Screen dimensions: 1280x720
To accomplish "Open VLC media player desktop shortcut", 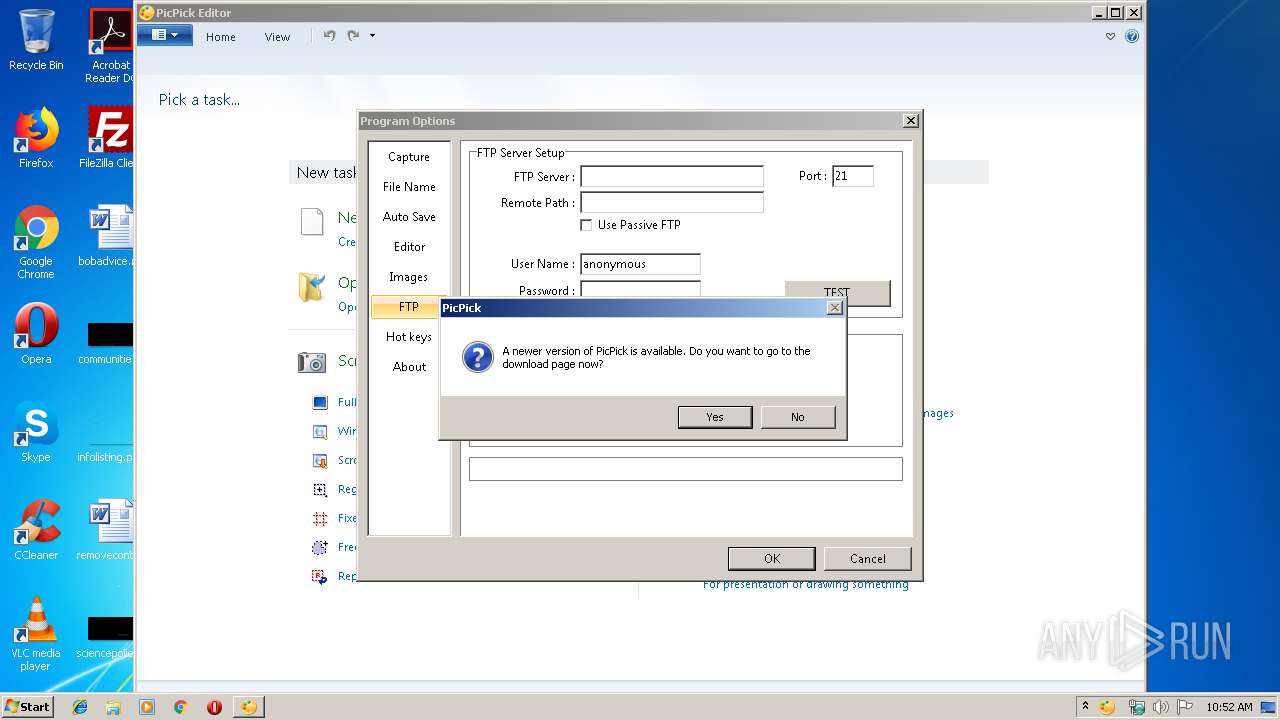I will tap(36, 634).
